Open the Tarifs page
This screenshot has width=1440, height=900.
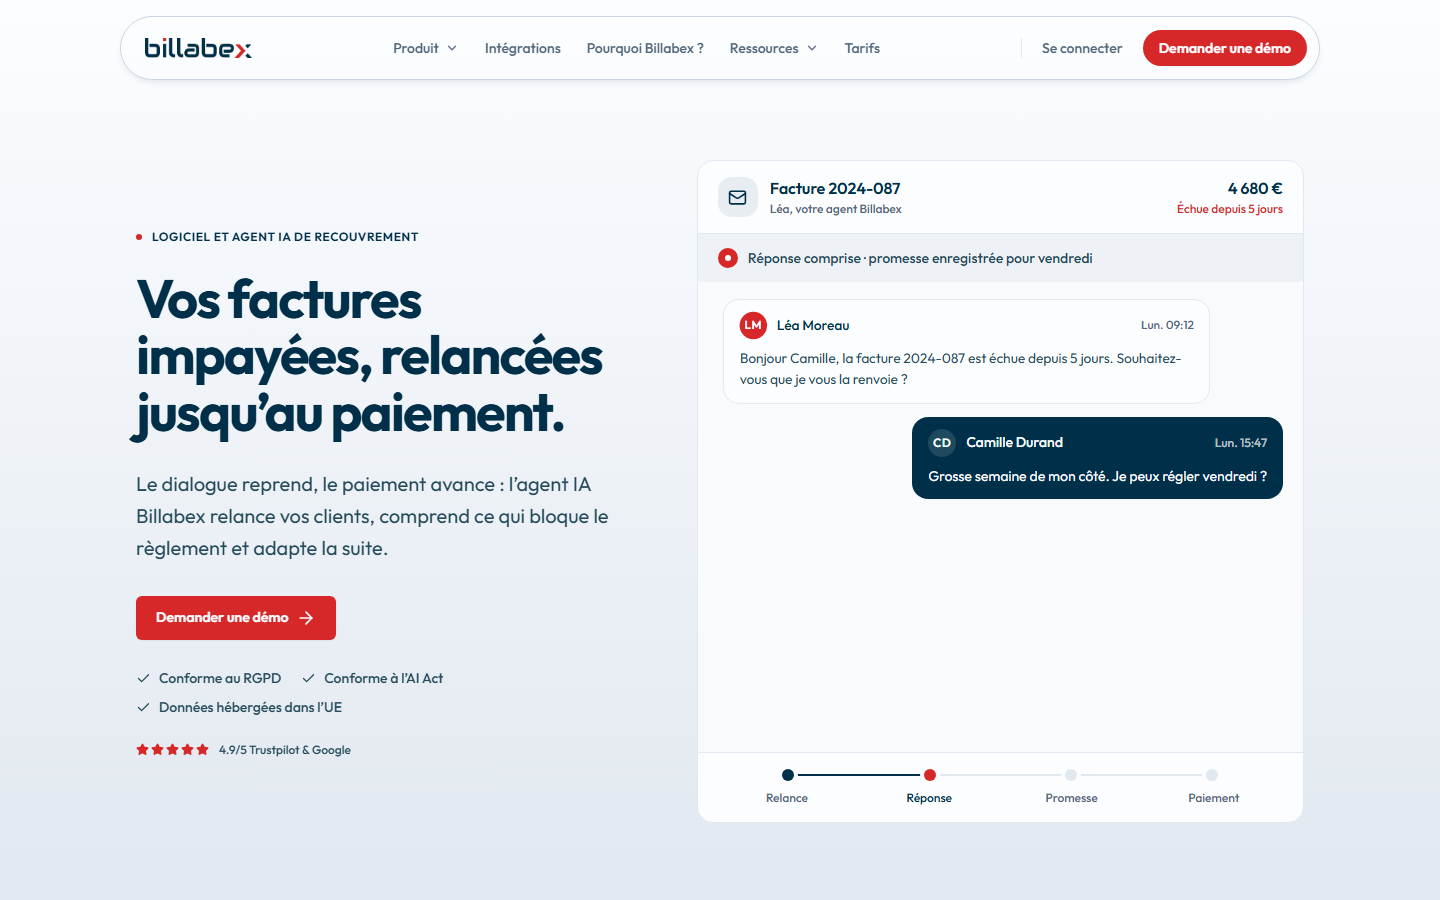click(x=862, y=48)
